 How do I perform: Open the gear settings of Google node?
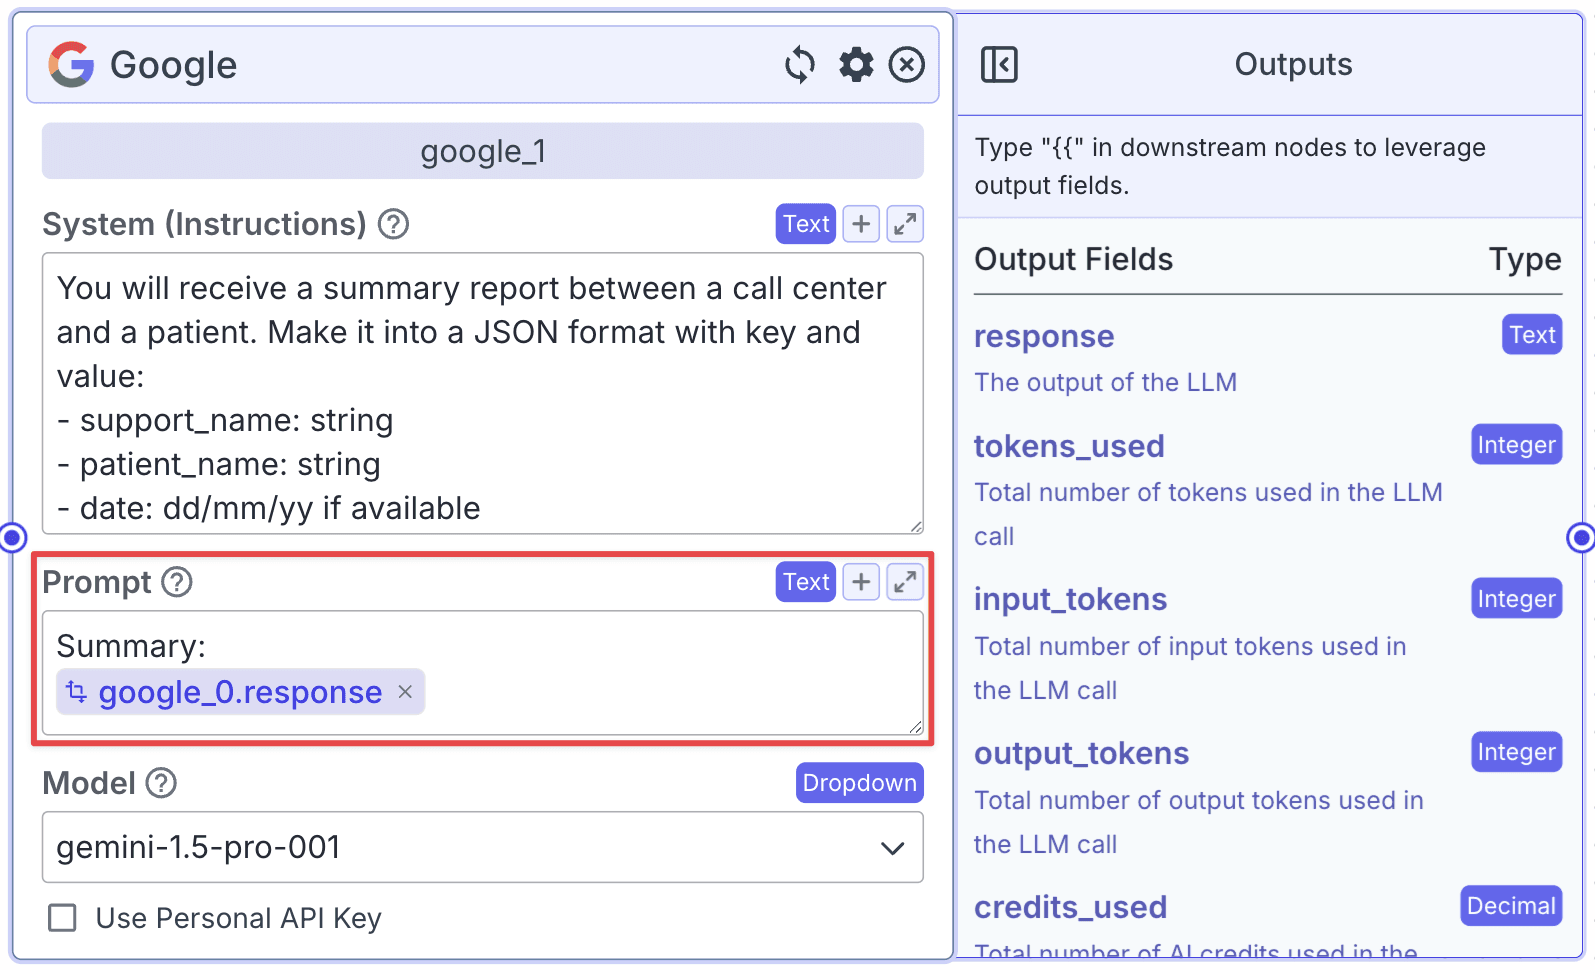856,65
